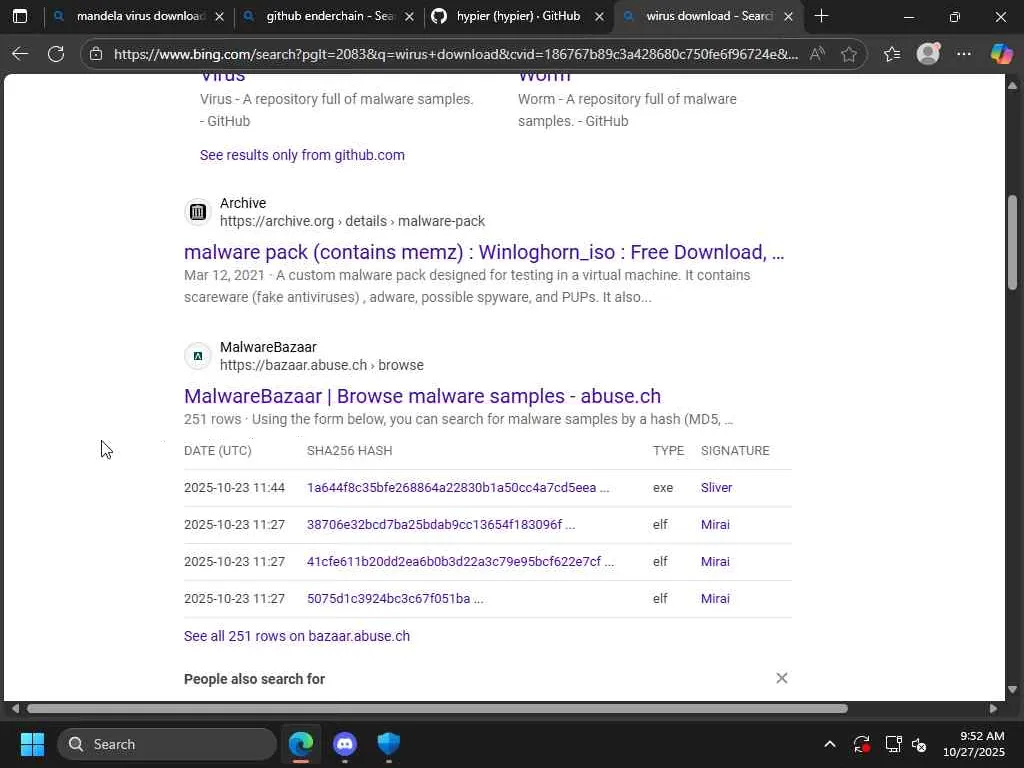Open 'See results only from github.com' link

coord(302,155)
